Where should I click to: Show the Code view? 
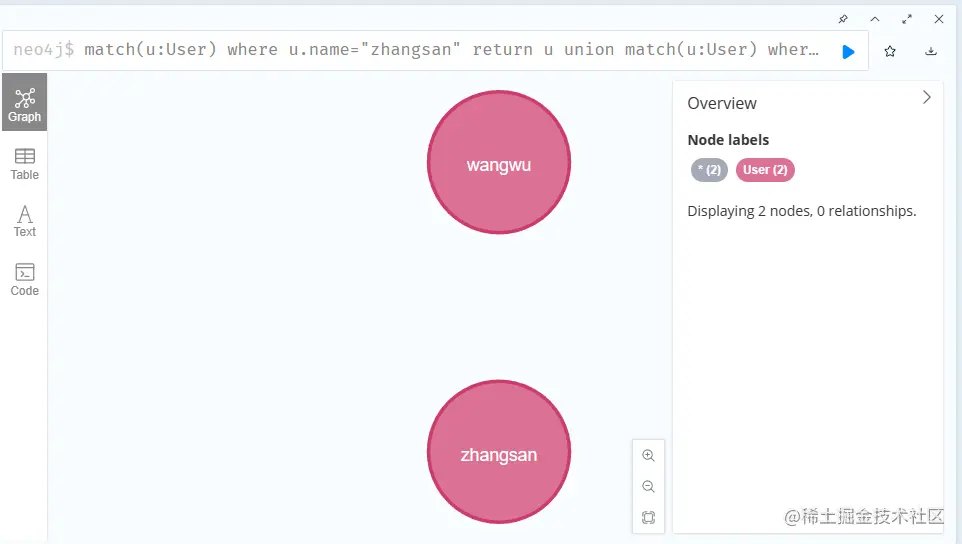click(24, 279)
